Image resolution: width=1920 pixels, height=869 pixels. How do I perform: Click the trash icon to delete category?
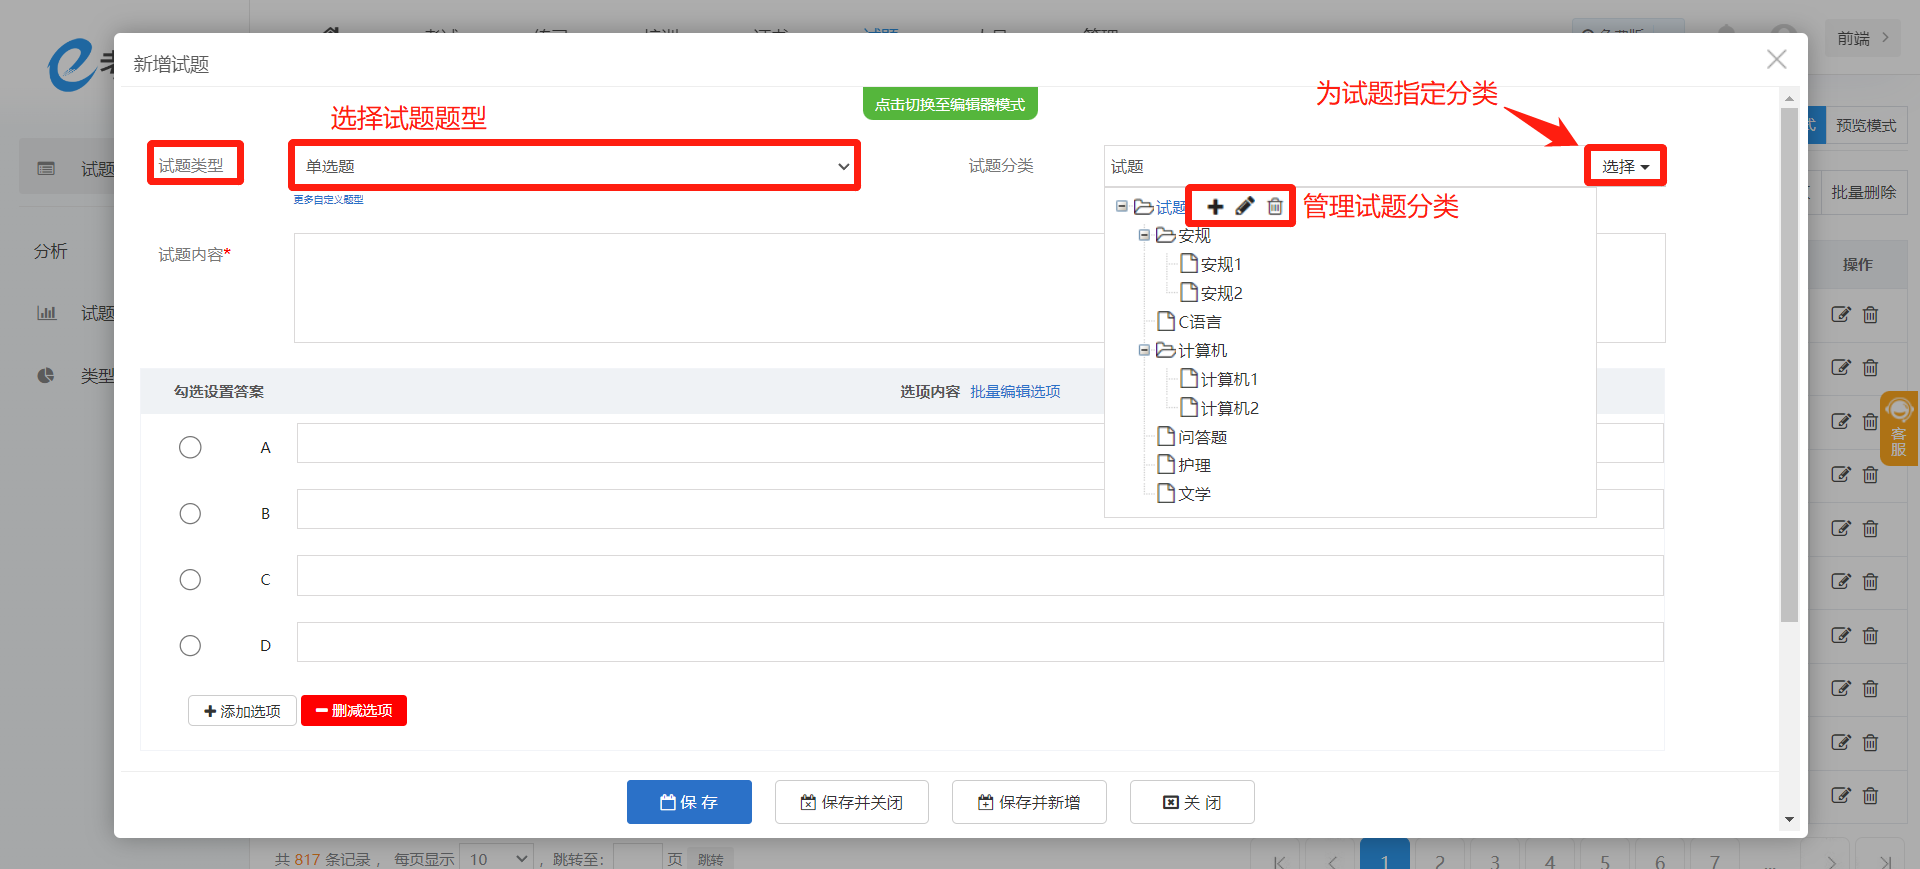[1275, 207]
